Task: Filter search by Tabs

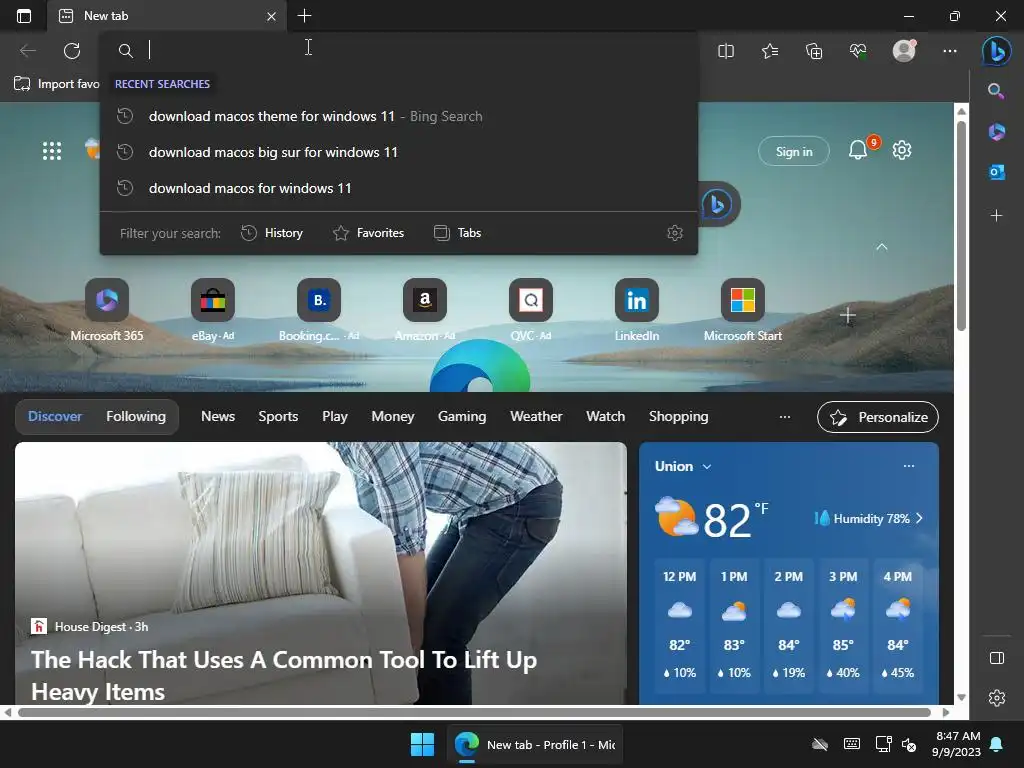Action: point(457,233)
